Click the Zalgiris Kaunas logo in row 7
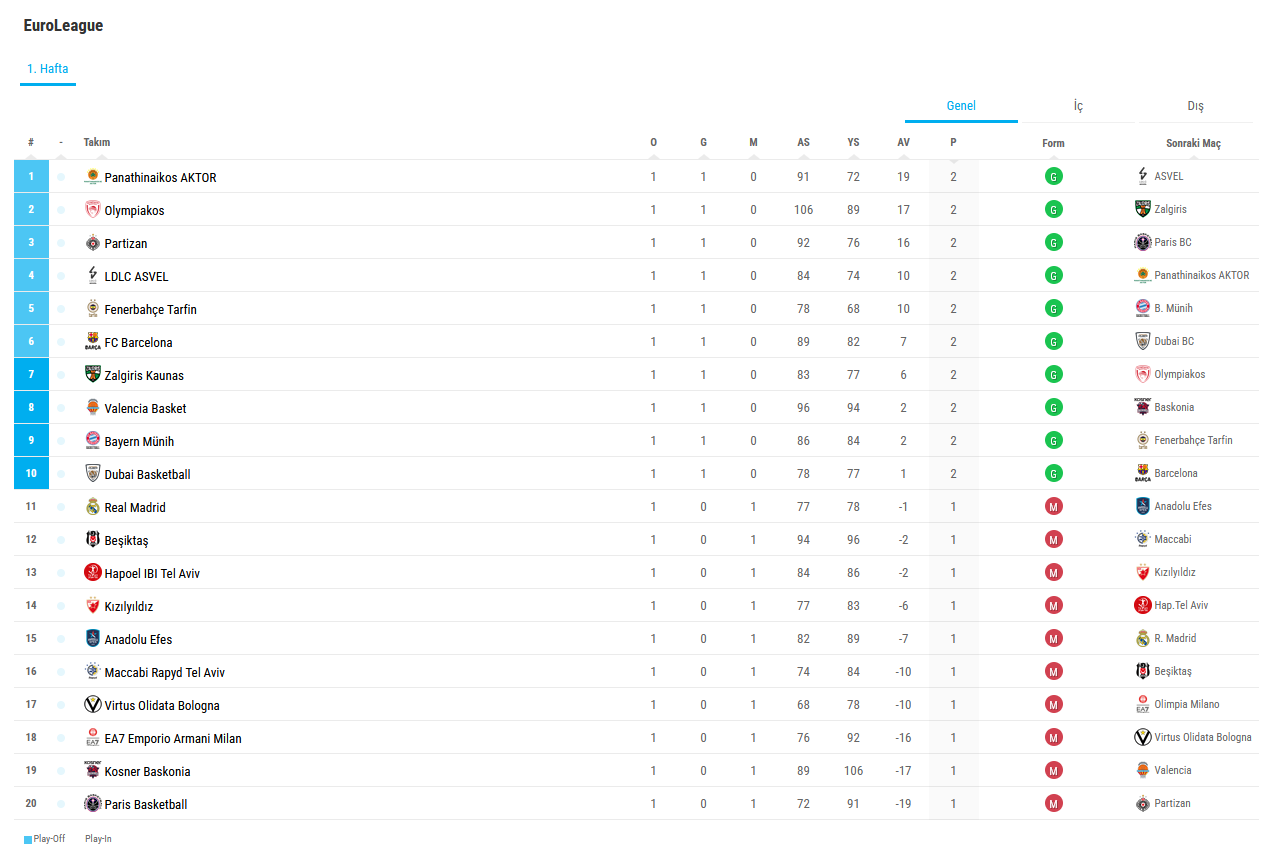The height and width of the screenshot is (850, 1272). click(93, 375)
